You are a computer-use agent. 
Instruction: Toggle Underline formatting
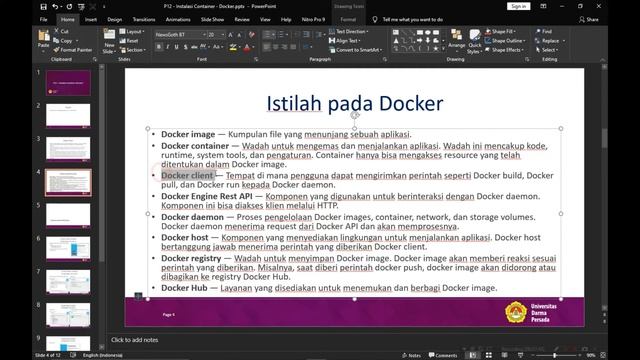(176, 47)
